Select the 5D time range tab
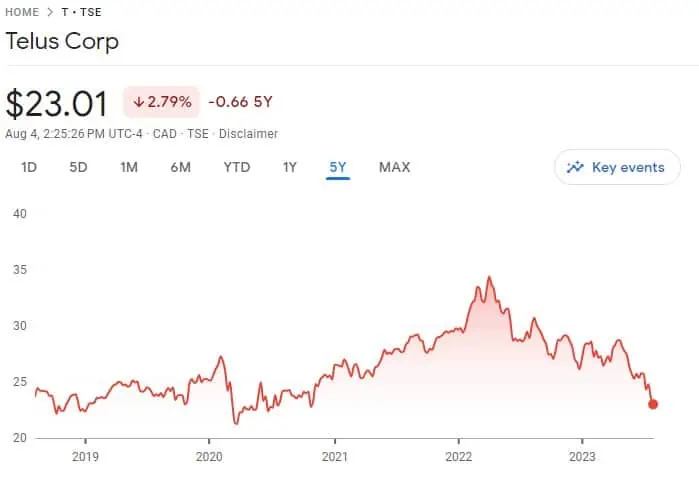The image size is (699, 486). point(78,167)
